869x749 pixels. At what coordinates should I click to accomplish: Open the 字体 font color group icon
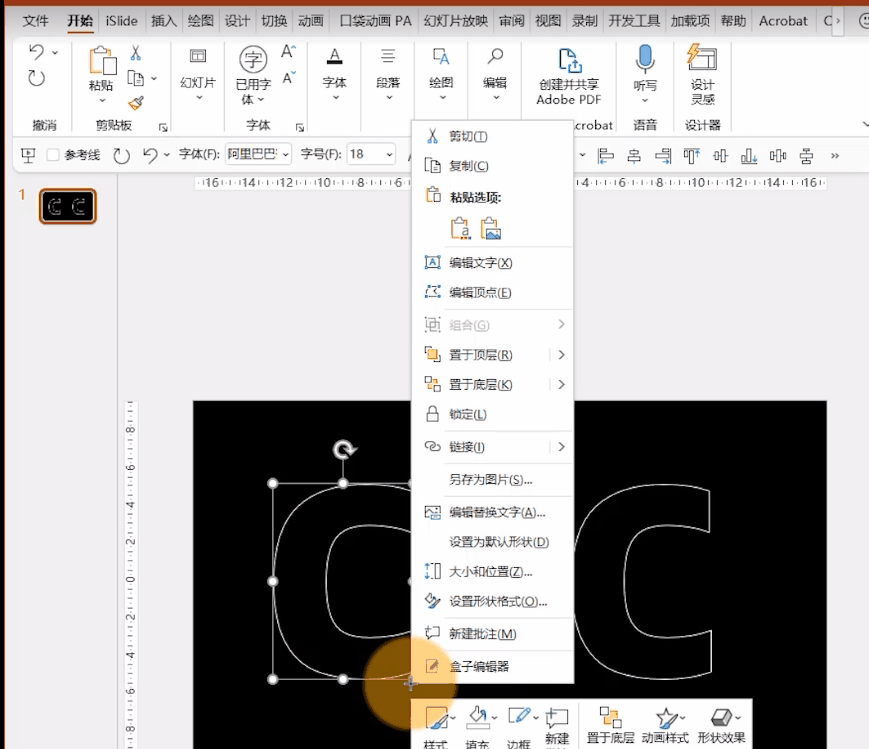334,57
